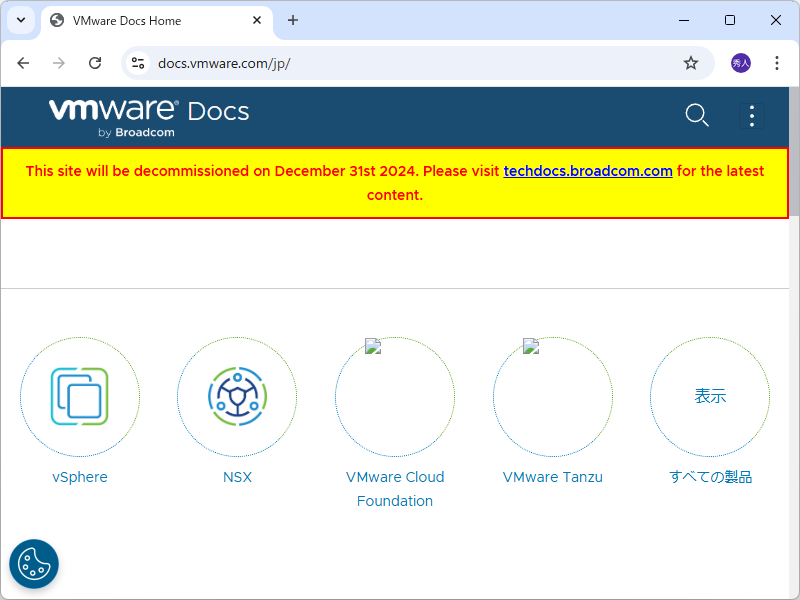Click the VMware Cloud Foundation broken image icon
The image size is (800, 600).
point(372,346)
